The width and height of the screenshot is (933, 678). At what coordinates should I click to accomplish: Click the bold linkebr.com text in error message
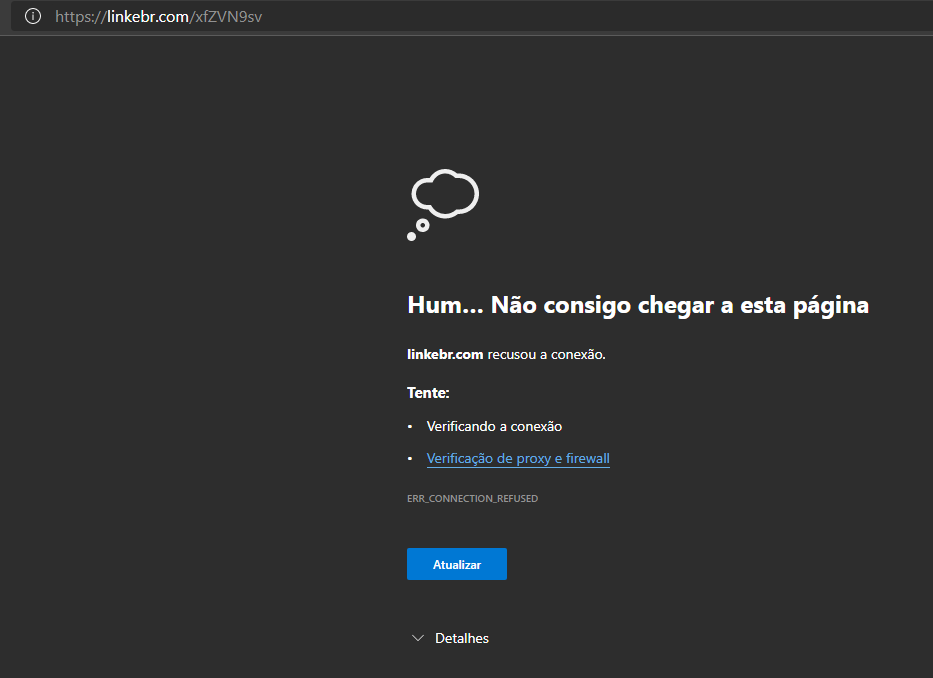pos(445,354)
